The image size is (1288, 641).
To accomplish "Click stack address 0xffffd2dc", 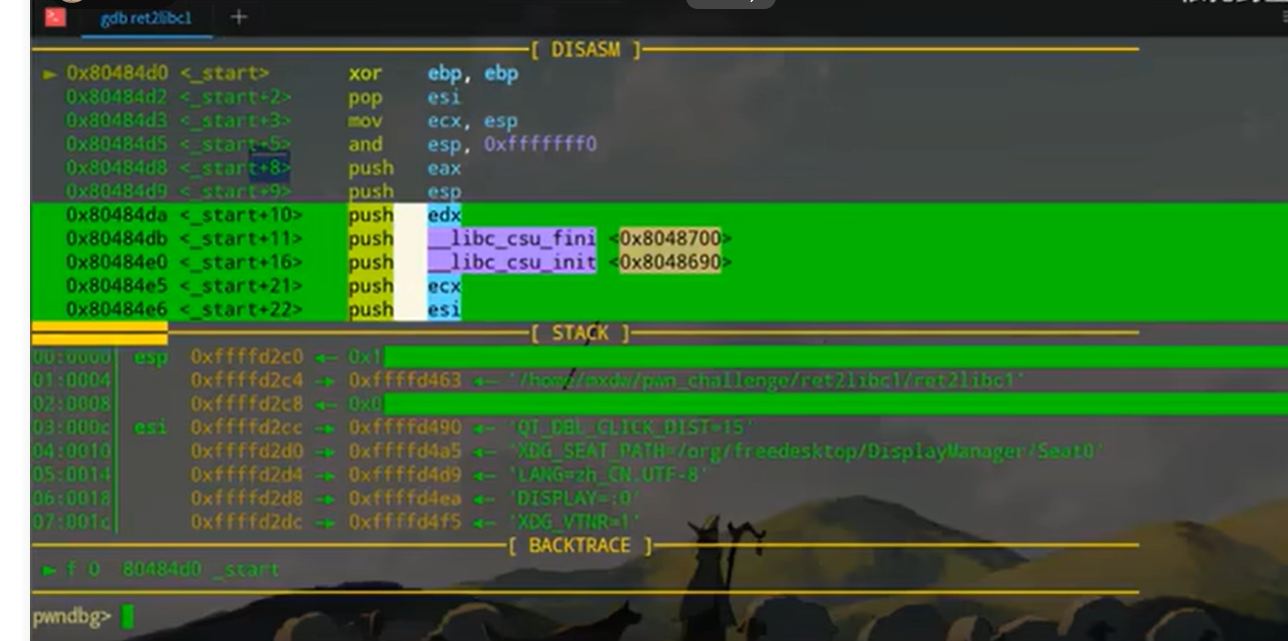I will click(247, 522).
